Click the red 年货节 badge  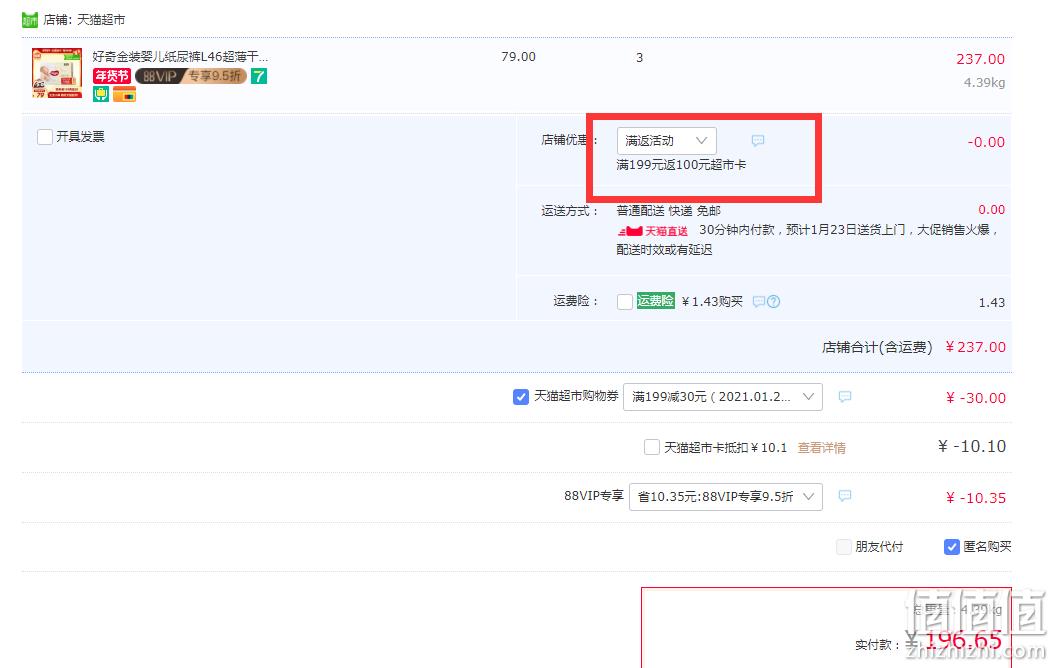tap(112, 76)
